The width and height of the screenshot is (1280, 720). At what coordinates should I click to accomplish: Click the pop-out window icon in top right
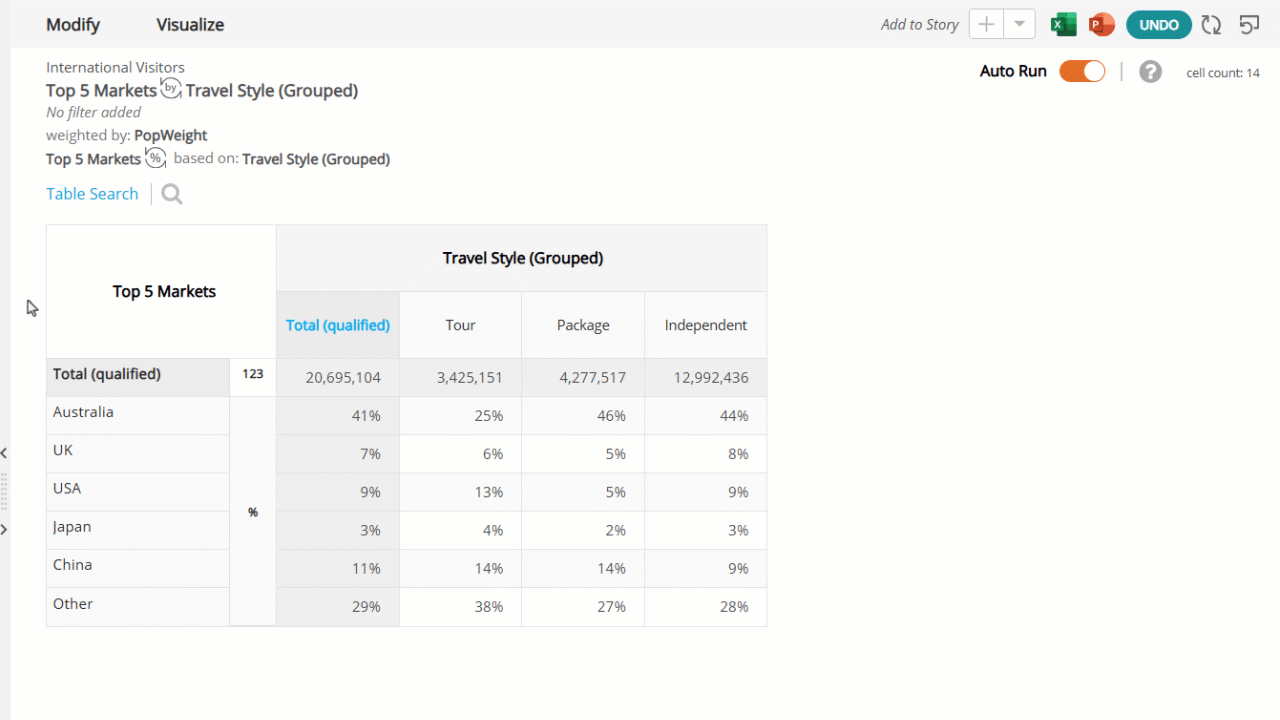point(1249,25)
